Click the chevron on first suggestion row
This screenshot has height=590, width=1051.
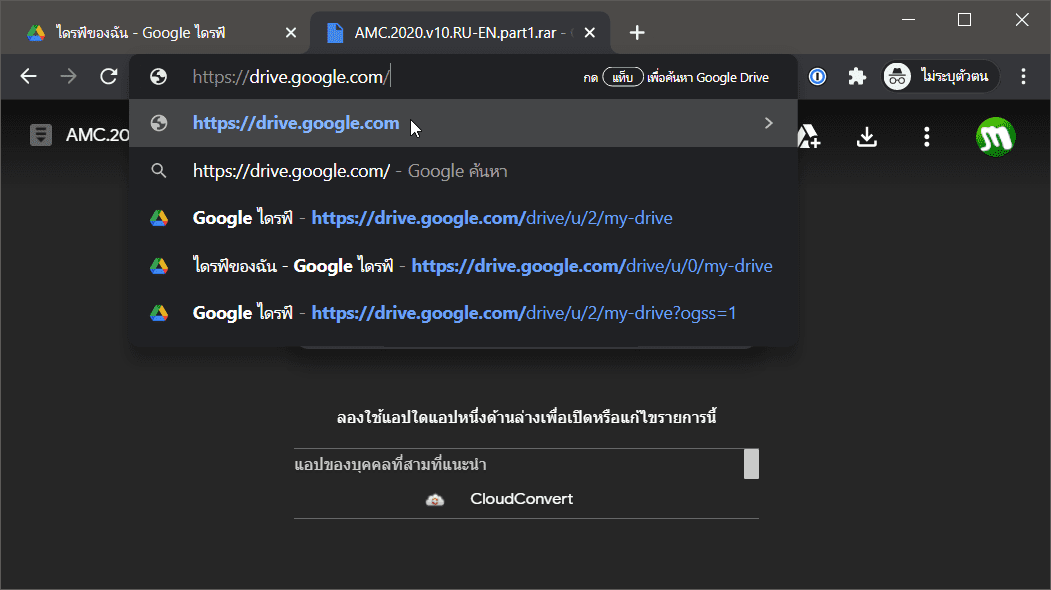click(769, 123)
